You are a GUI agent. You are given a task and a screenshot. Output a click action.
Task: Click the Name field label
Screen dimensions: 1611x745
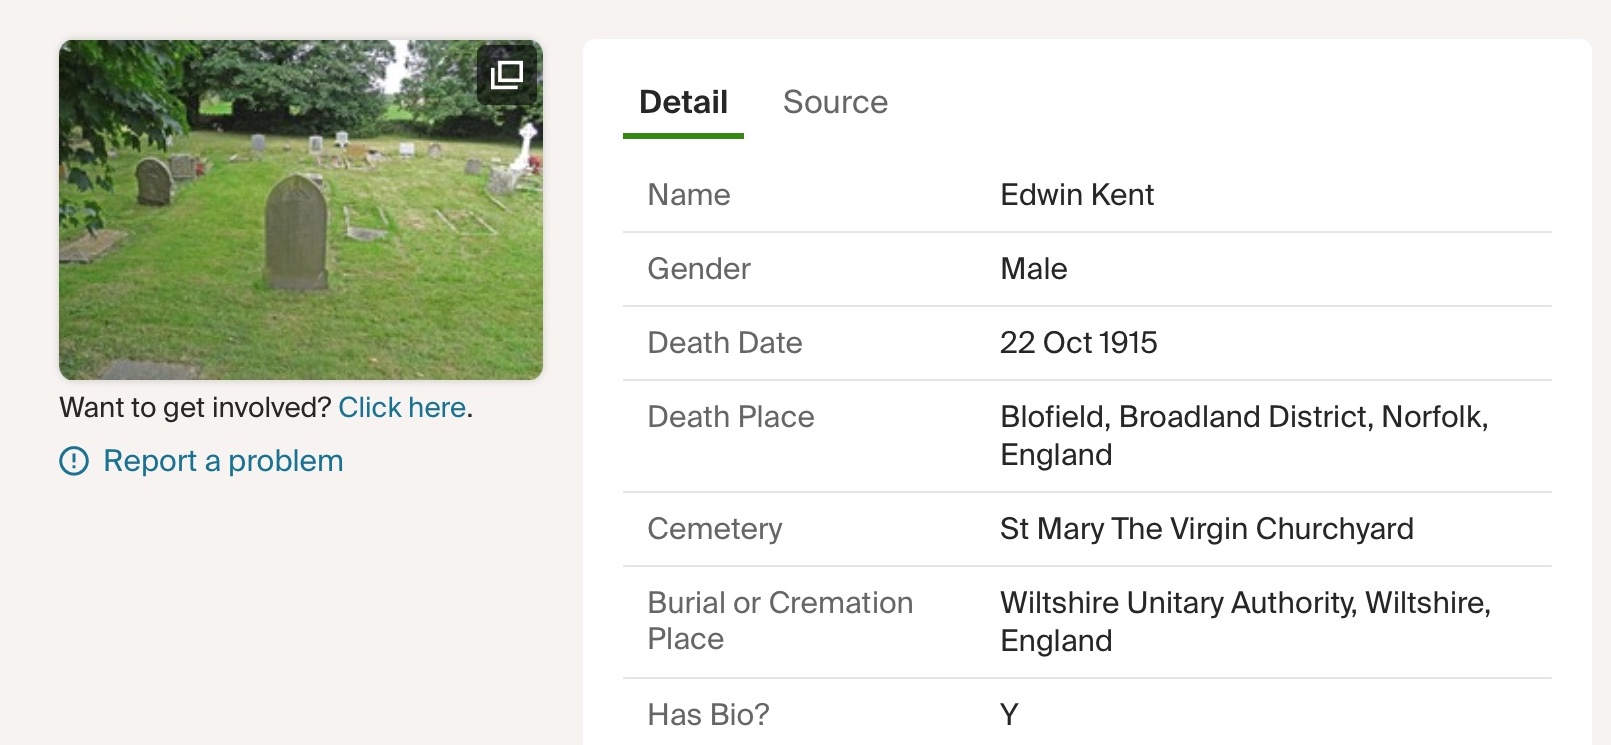click(x=689, y=195)
